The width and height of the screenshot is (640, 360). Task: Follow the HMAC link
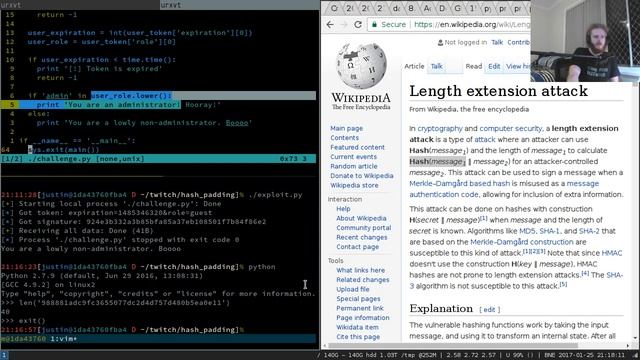tap(612, 253)
